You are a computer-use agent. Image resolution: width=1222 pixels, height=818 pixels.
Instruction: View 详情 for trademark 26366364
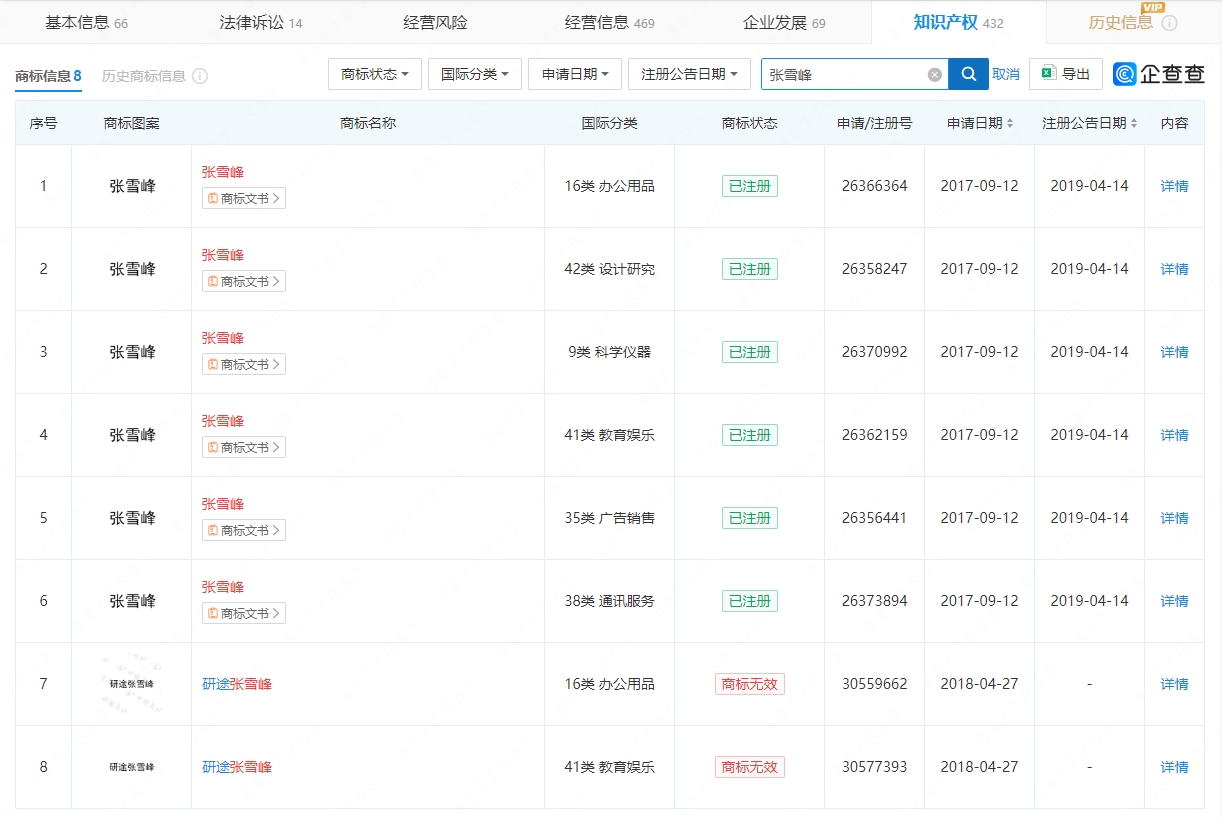[x=1174, y=186]
